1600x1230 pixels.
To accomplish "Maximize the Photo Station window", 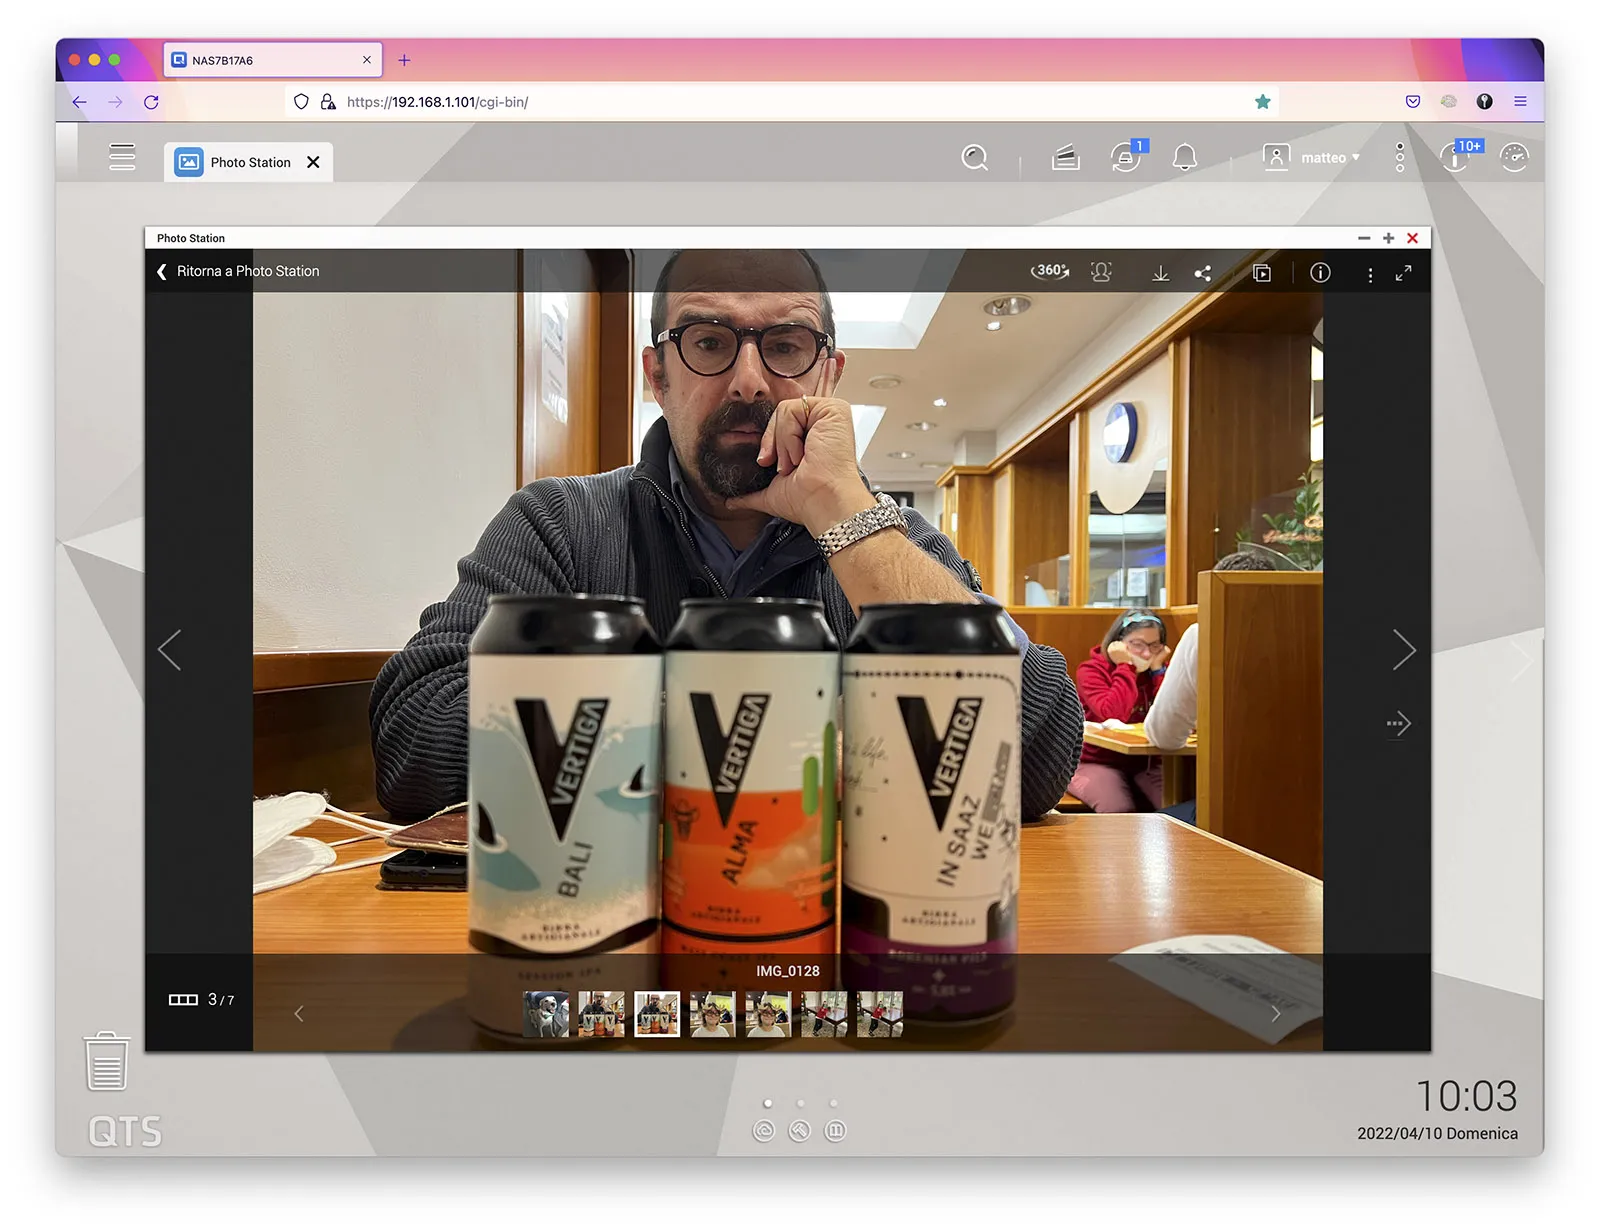I will pos(1388,238).
